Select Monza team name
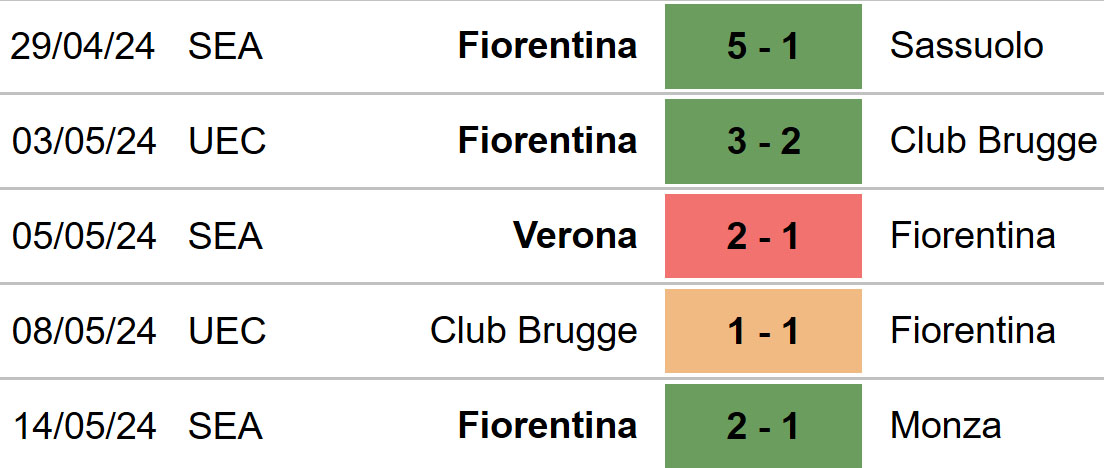Screen dimensions: 1104x468 [x=945, y=425]
